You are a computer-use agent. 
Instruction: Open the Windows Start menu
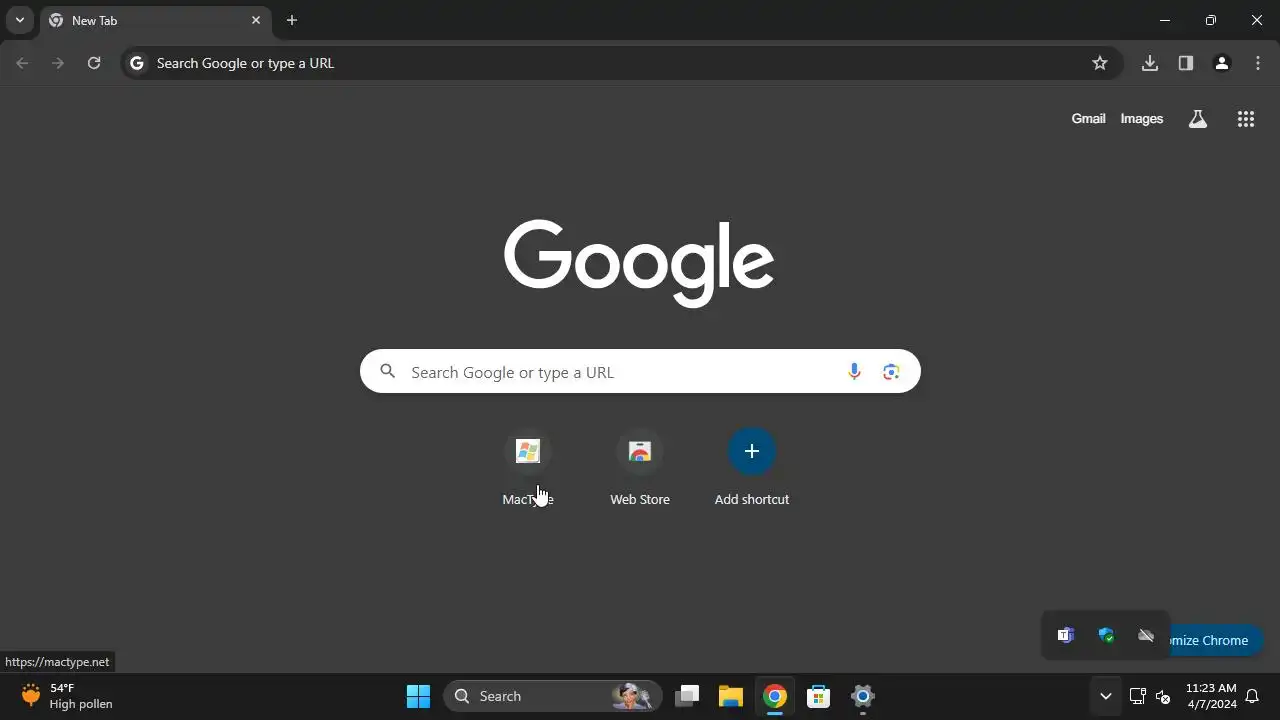coord(418,696)
